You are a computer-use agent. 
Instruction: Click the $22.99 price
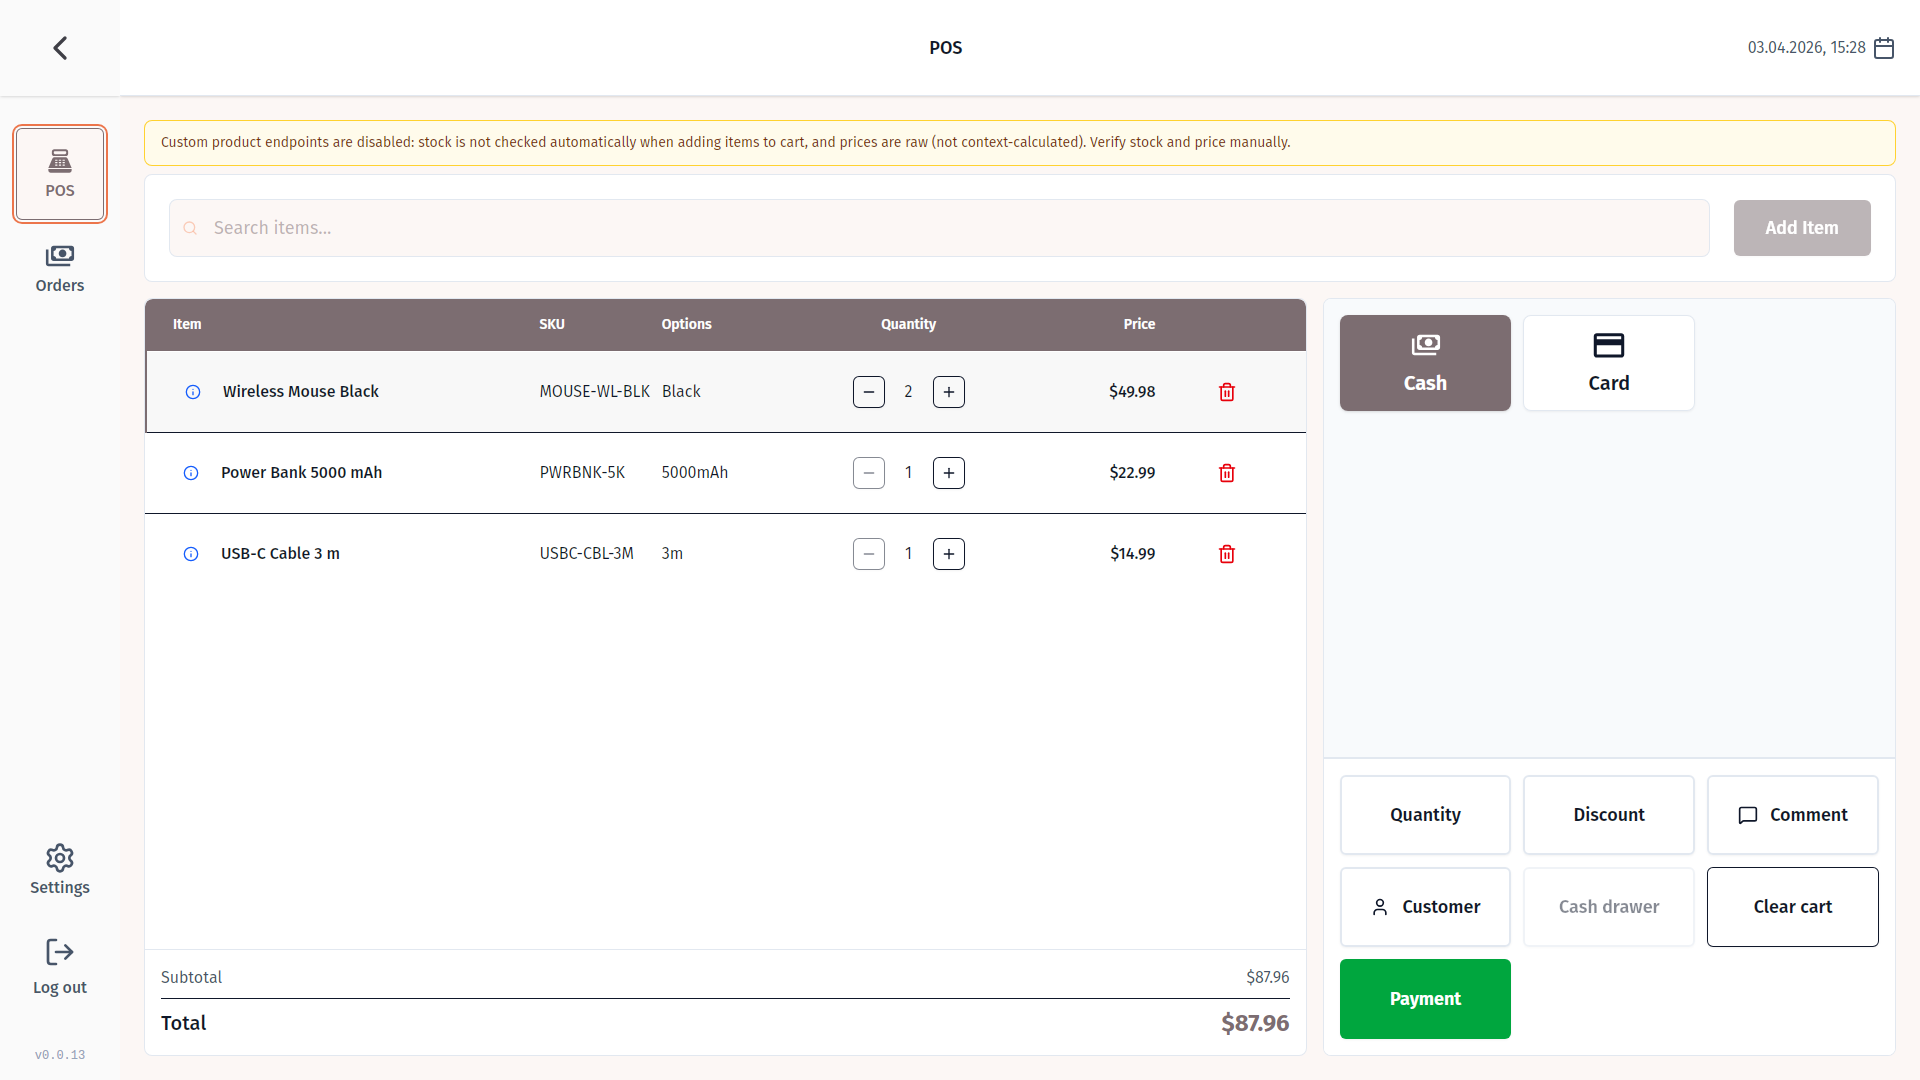click(1132, 473)
